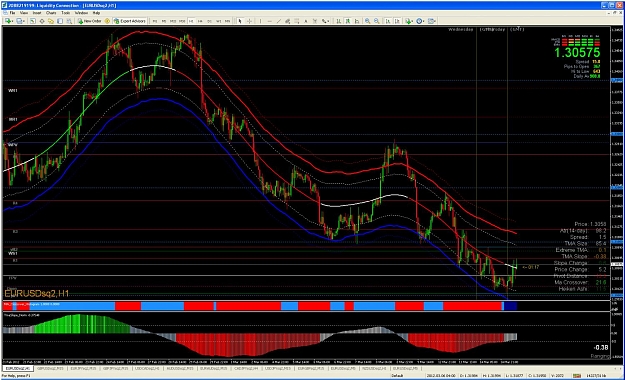Zoom in on the chart
The width and height of the screenshot is (625, 380).
[x=368, y=21]
